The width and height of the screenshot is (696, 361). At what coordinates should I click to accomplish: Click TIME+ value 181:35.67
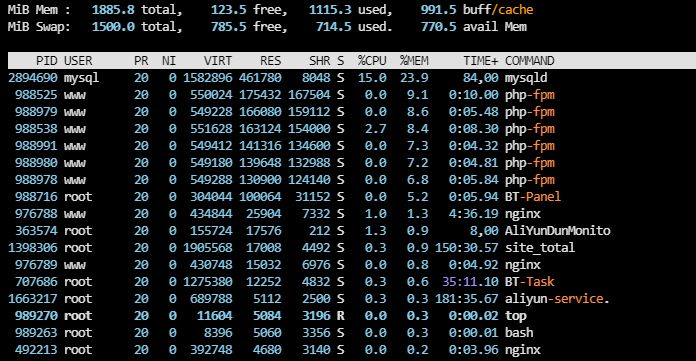(467, 299)
